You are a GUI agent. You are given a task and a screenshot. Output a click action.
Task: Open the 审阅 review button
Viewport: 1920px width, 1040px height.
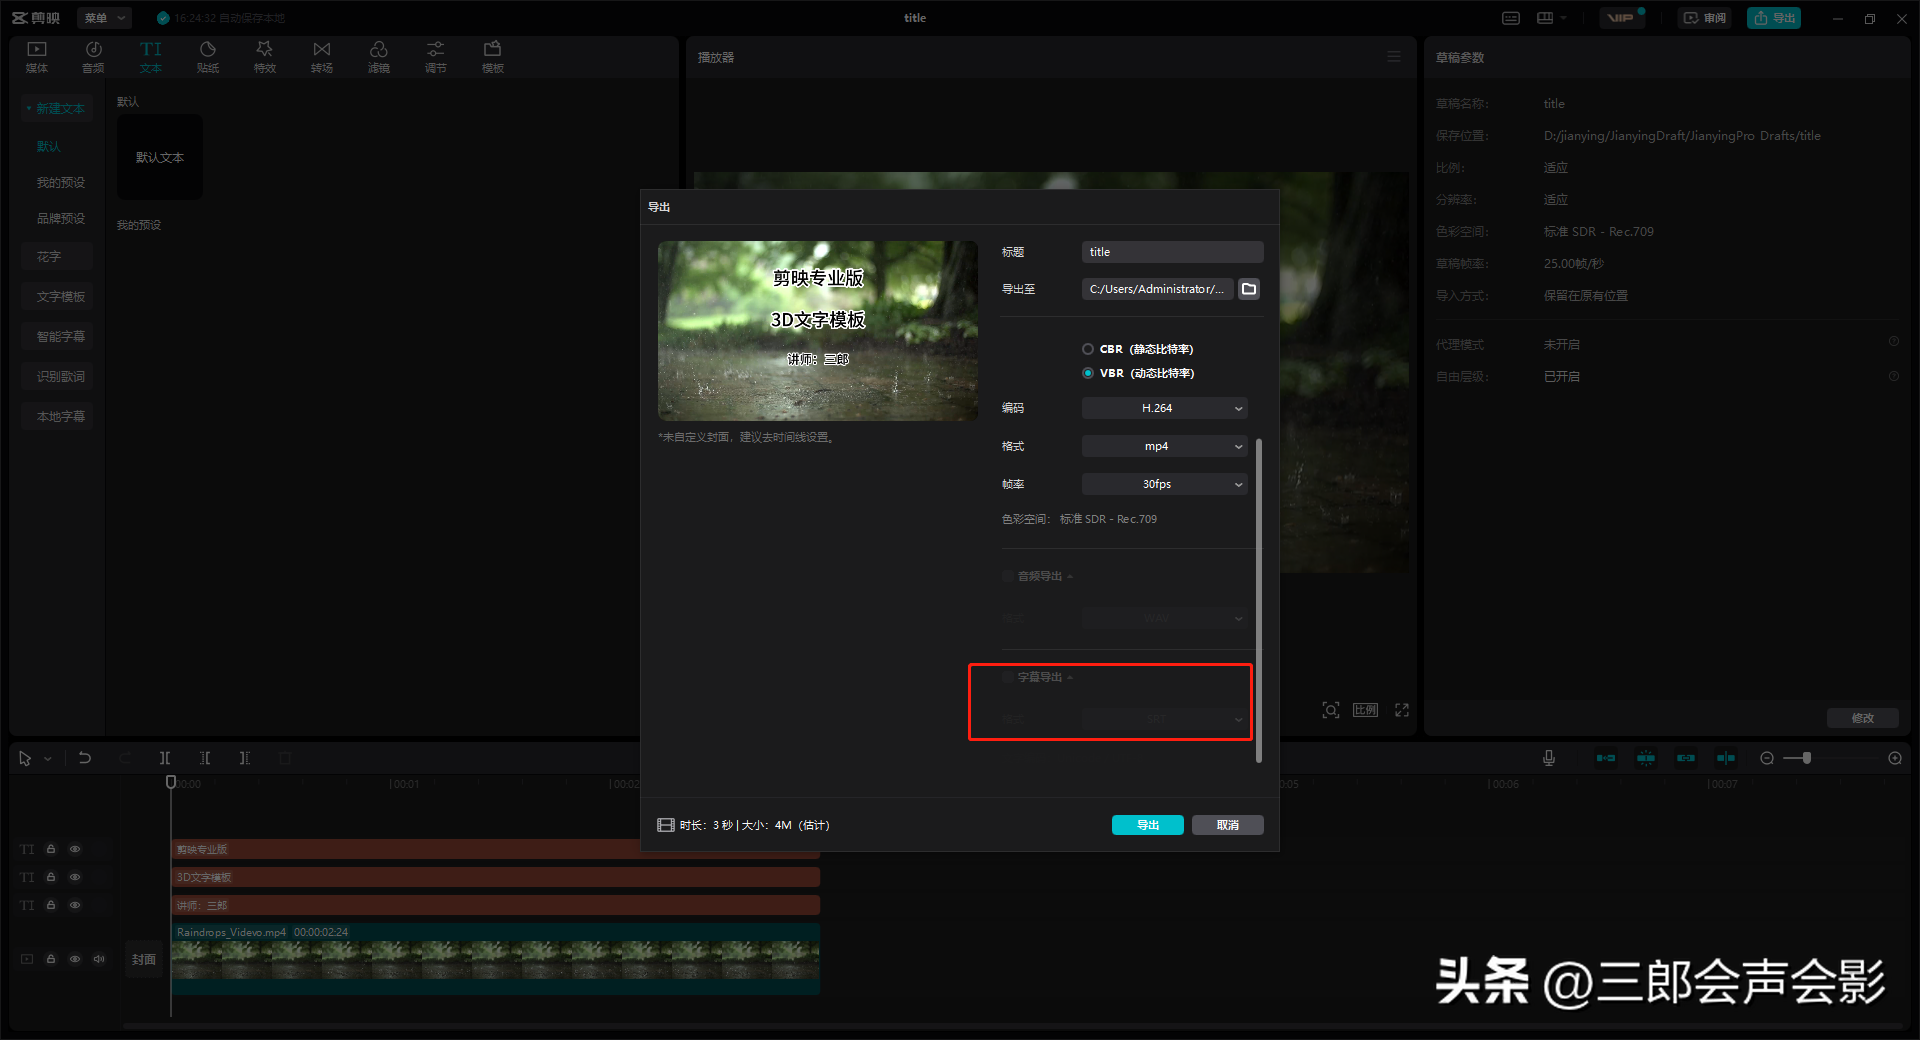coord(1704,18)
